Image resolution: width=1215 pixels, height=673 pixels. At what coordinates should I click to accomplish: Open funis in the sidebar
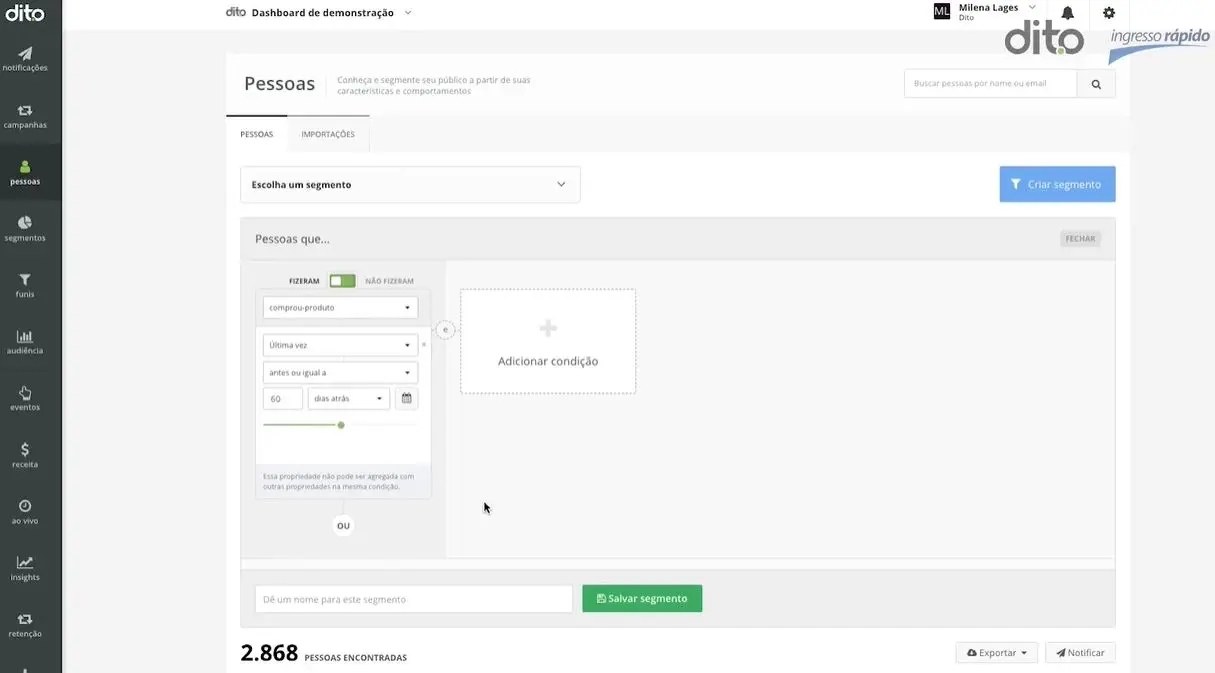(x=25, y=286)
